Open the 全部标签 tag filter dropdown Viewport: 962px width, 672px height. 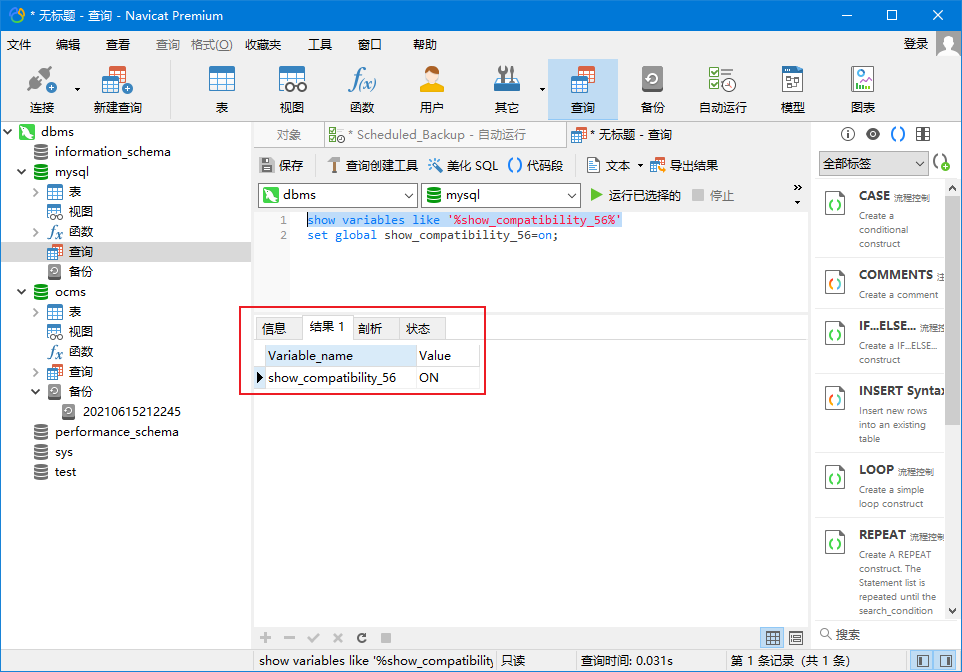coord(874,163)
